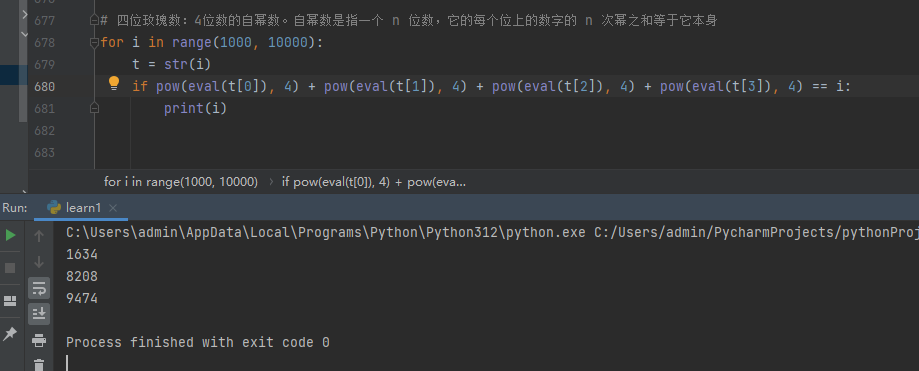This screenshot has width=919, height=371.
Task: Toggle the Pin Tab pushpin icon
Action: pyautogui.click(x=11, y=333)
